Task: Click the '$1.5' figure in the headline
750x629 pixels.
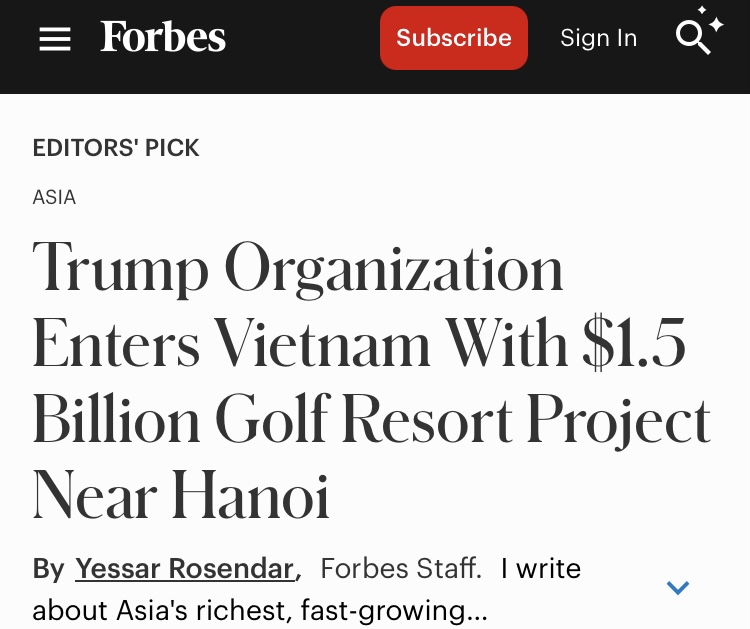Action: click(634, 345)
